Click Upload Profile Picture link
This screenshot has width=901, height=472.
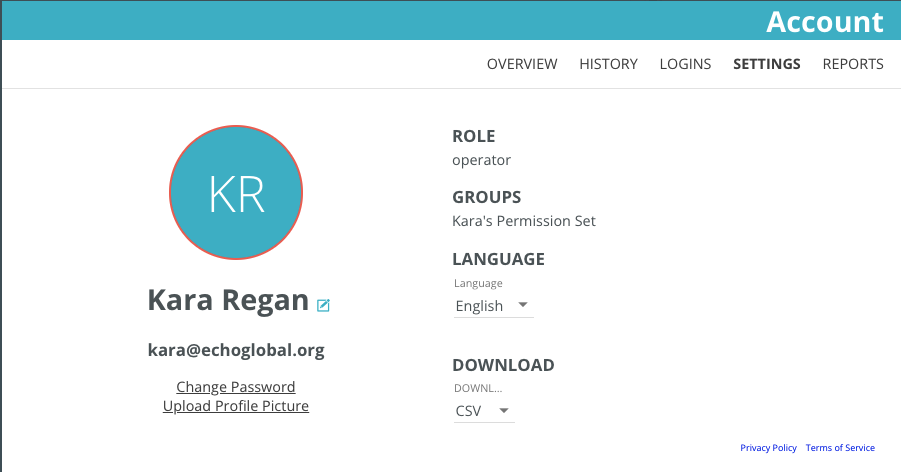[x=236, y=406]
